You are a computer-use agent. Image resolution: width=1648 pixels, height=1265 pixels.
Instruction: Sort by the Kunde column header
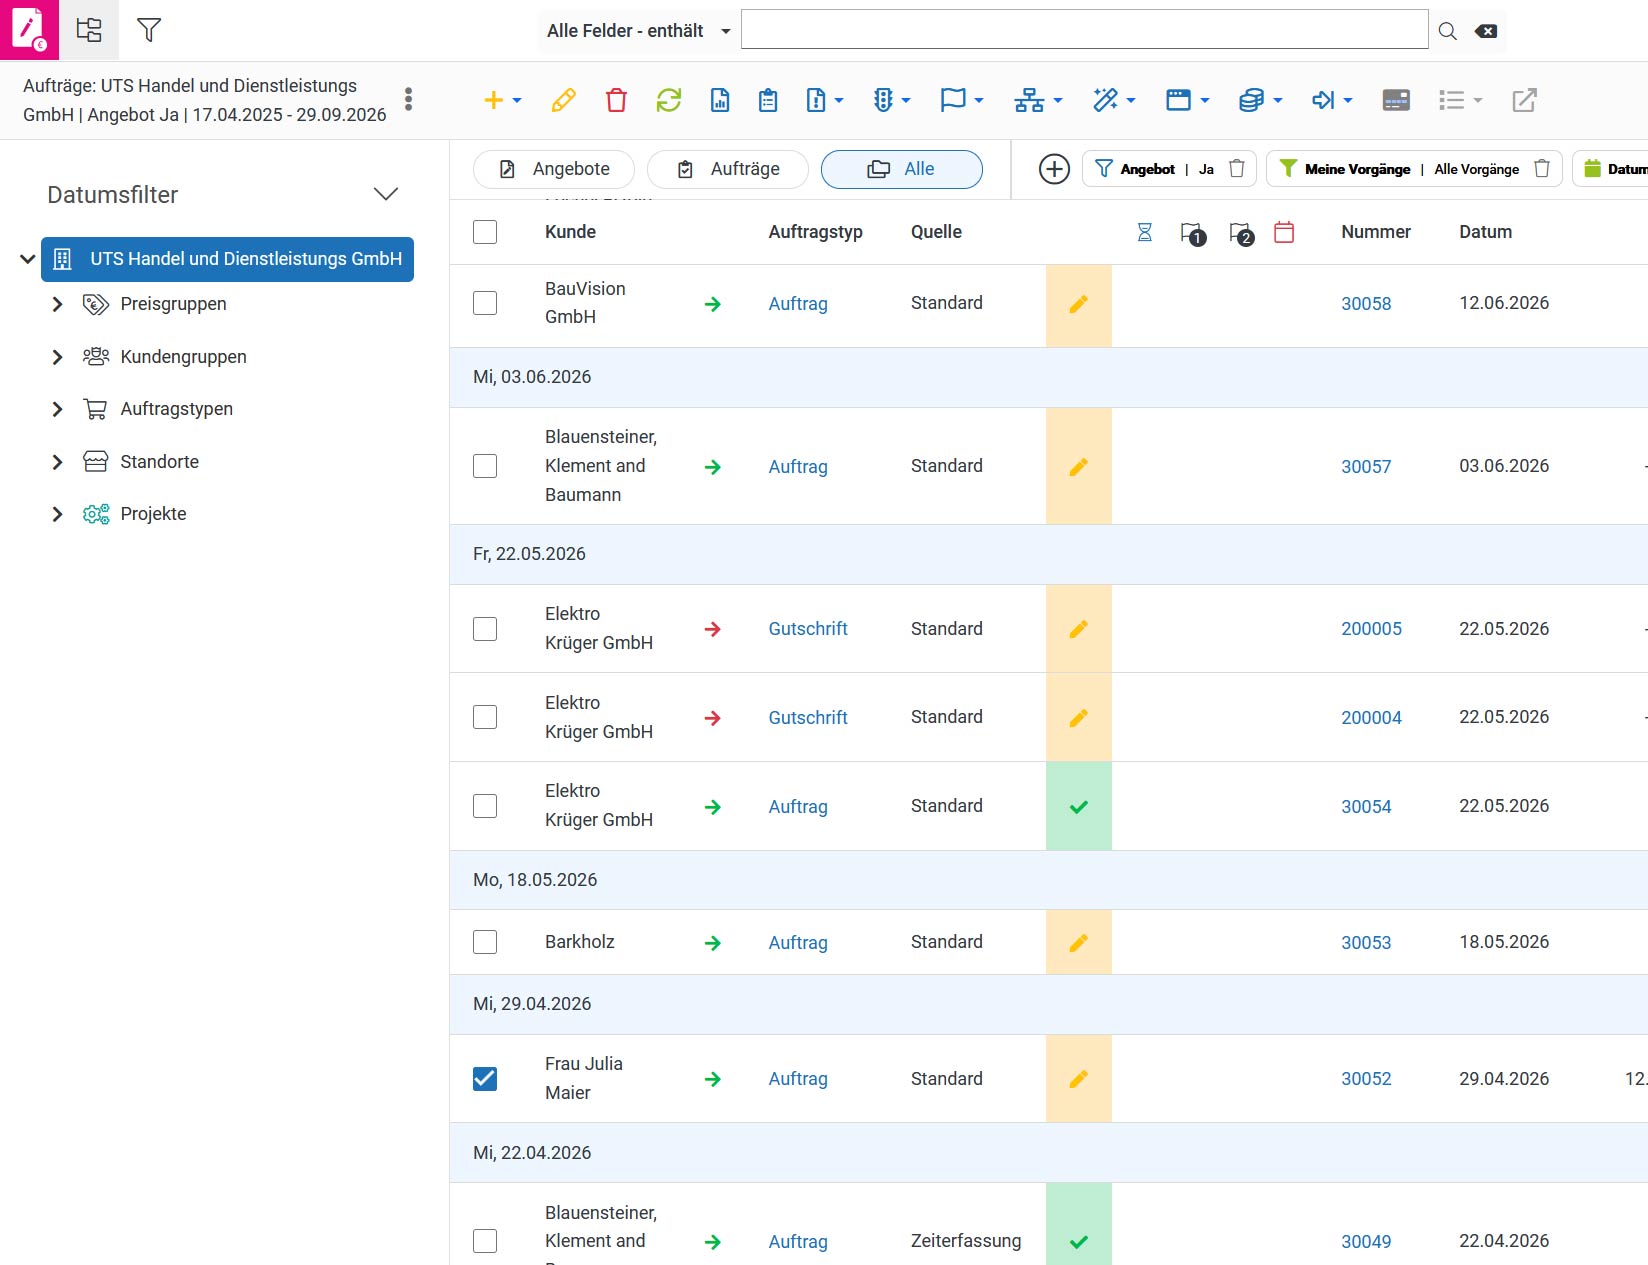tap(570, 232)
